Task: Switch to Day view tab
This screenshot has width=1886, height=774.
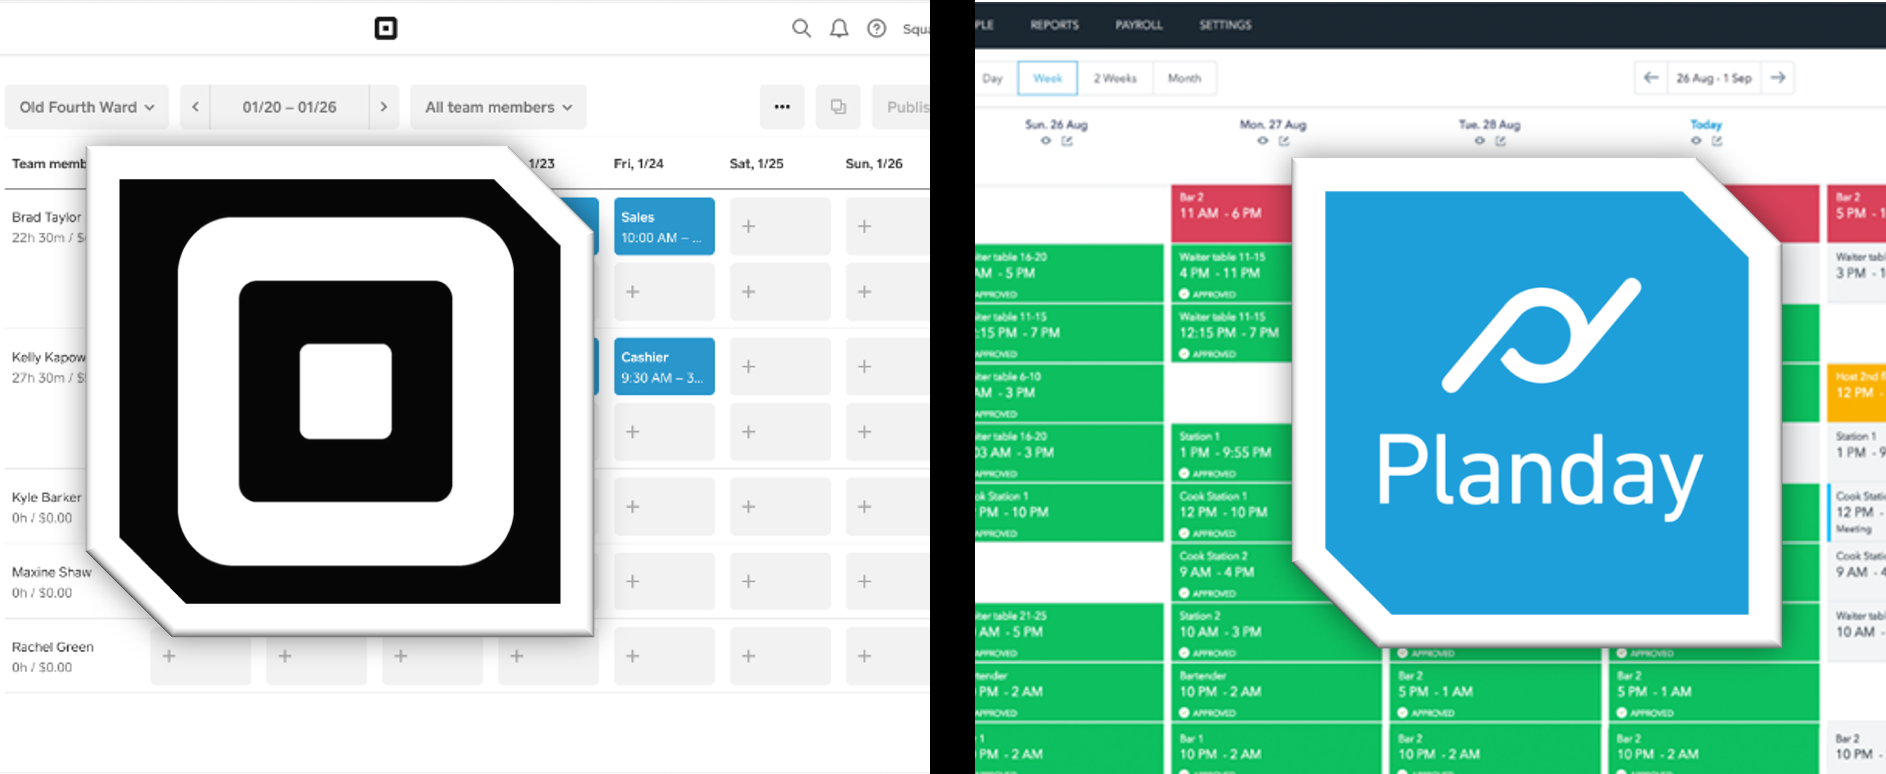Action: (x=993, y=78)
